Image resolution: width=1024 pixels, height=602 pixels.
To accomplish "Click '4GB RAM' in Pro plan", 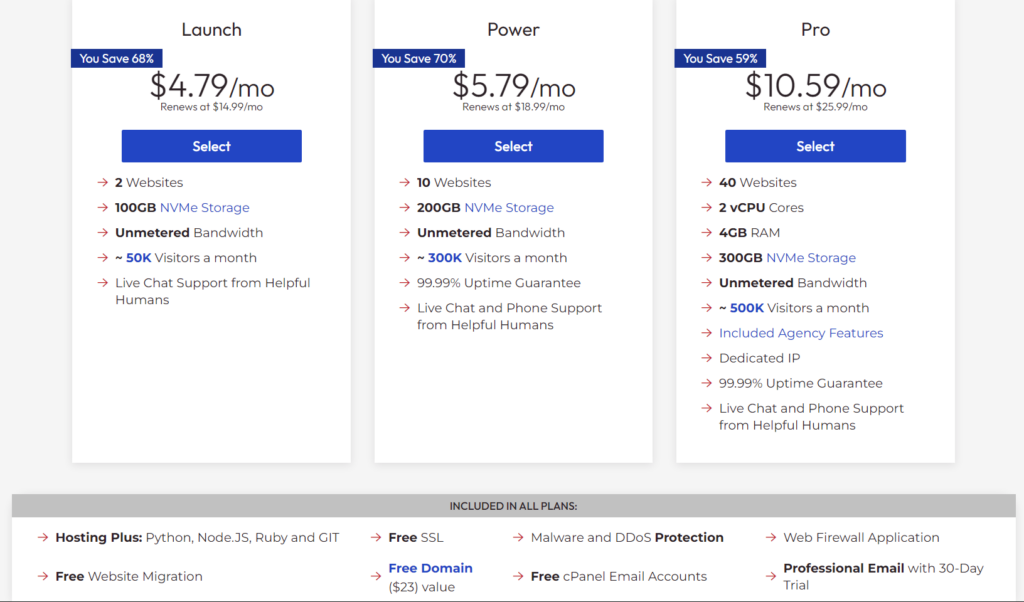I will 750,232.
